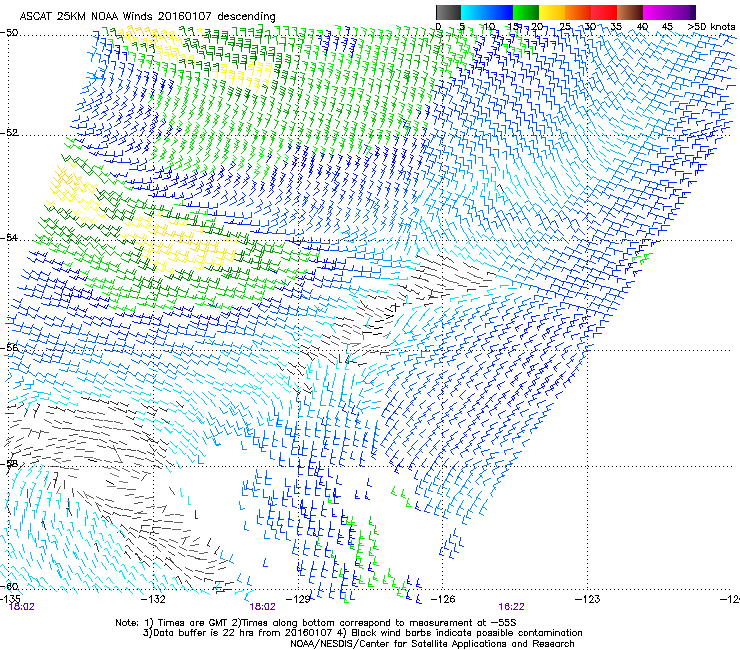Image resolution: width=740 pixels, height=650 pixels.
Task: Click the red 30-35 knots legend segment
Action: (604, 12)
